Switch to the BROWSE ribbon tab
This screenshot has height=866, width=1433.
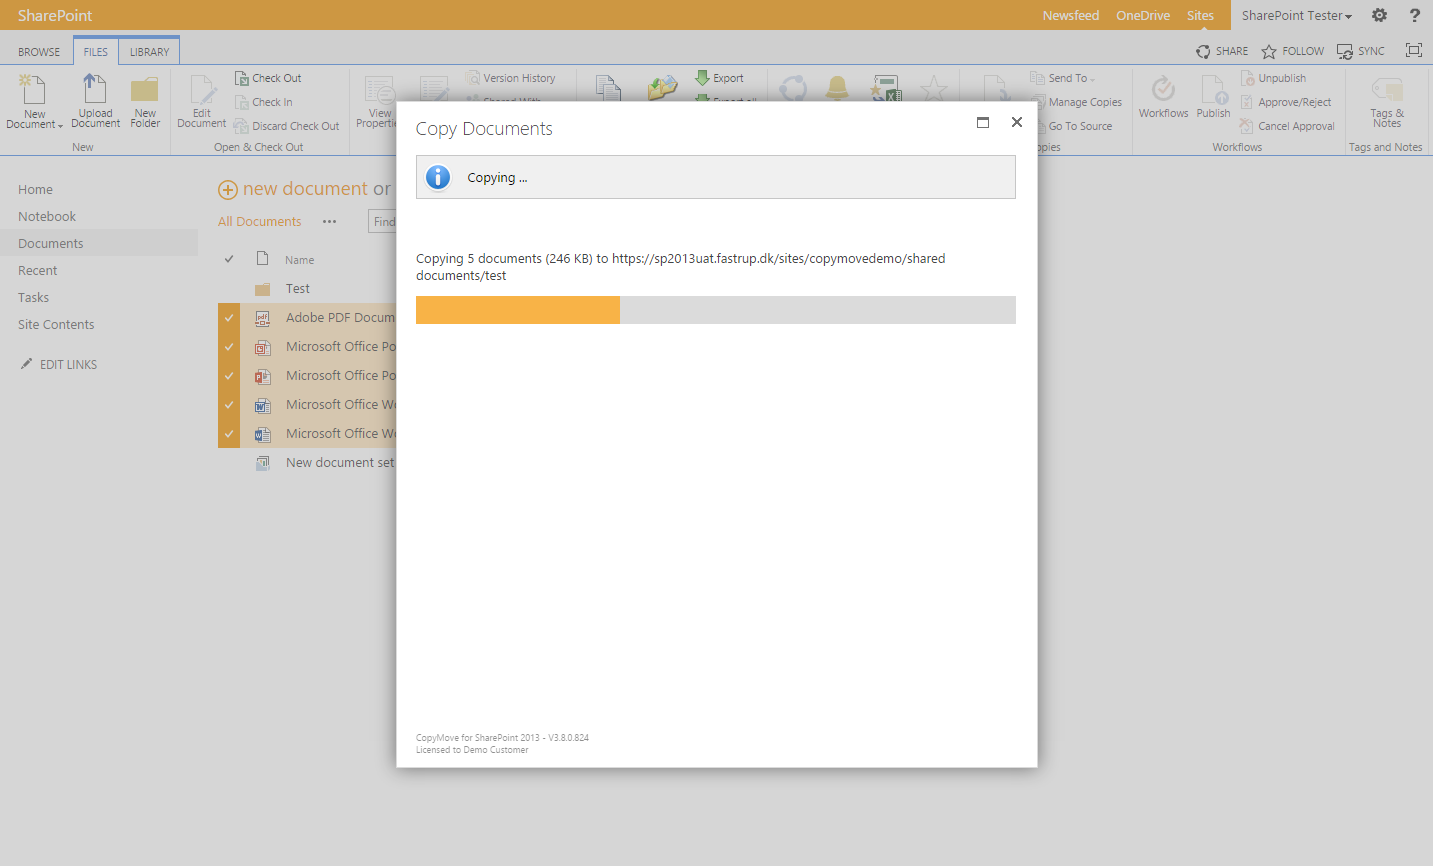point(39,52)
